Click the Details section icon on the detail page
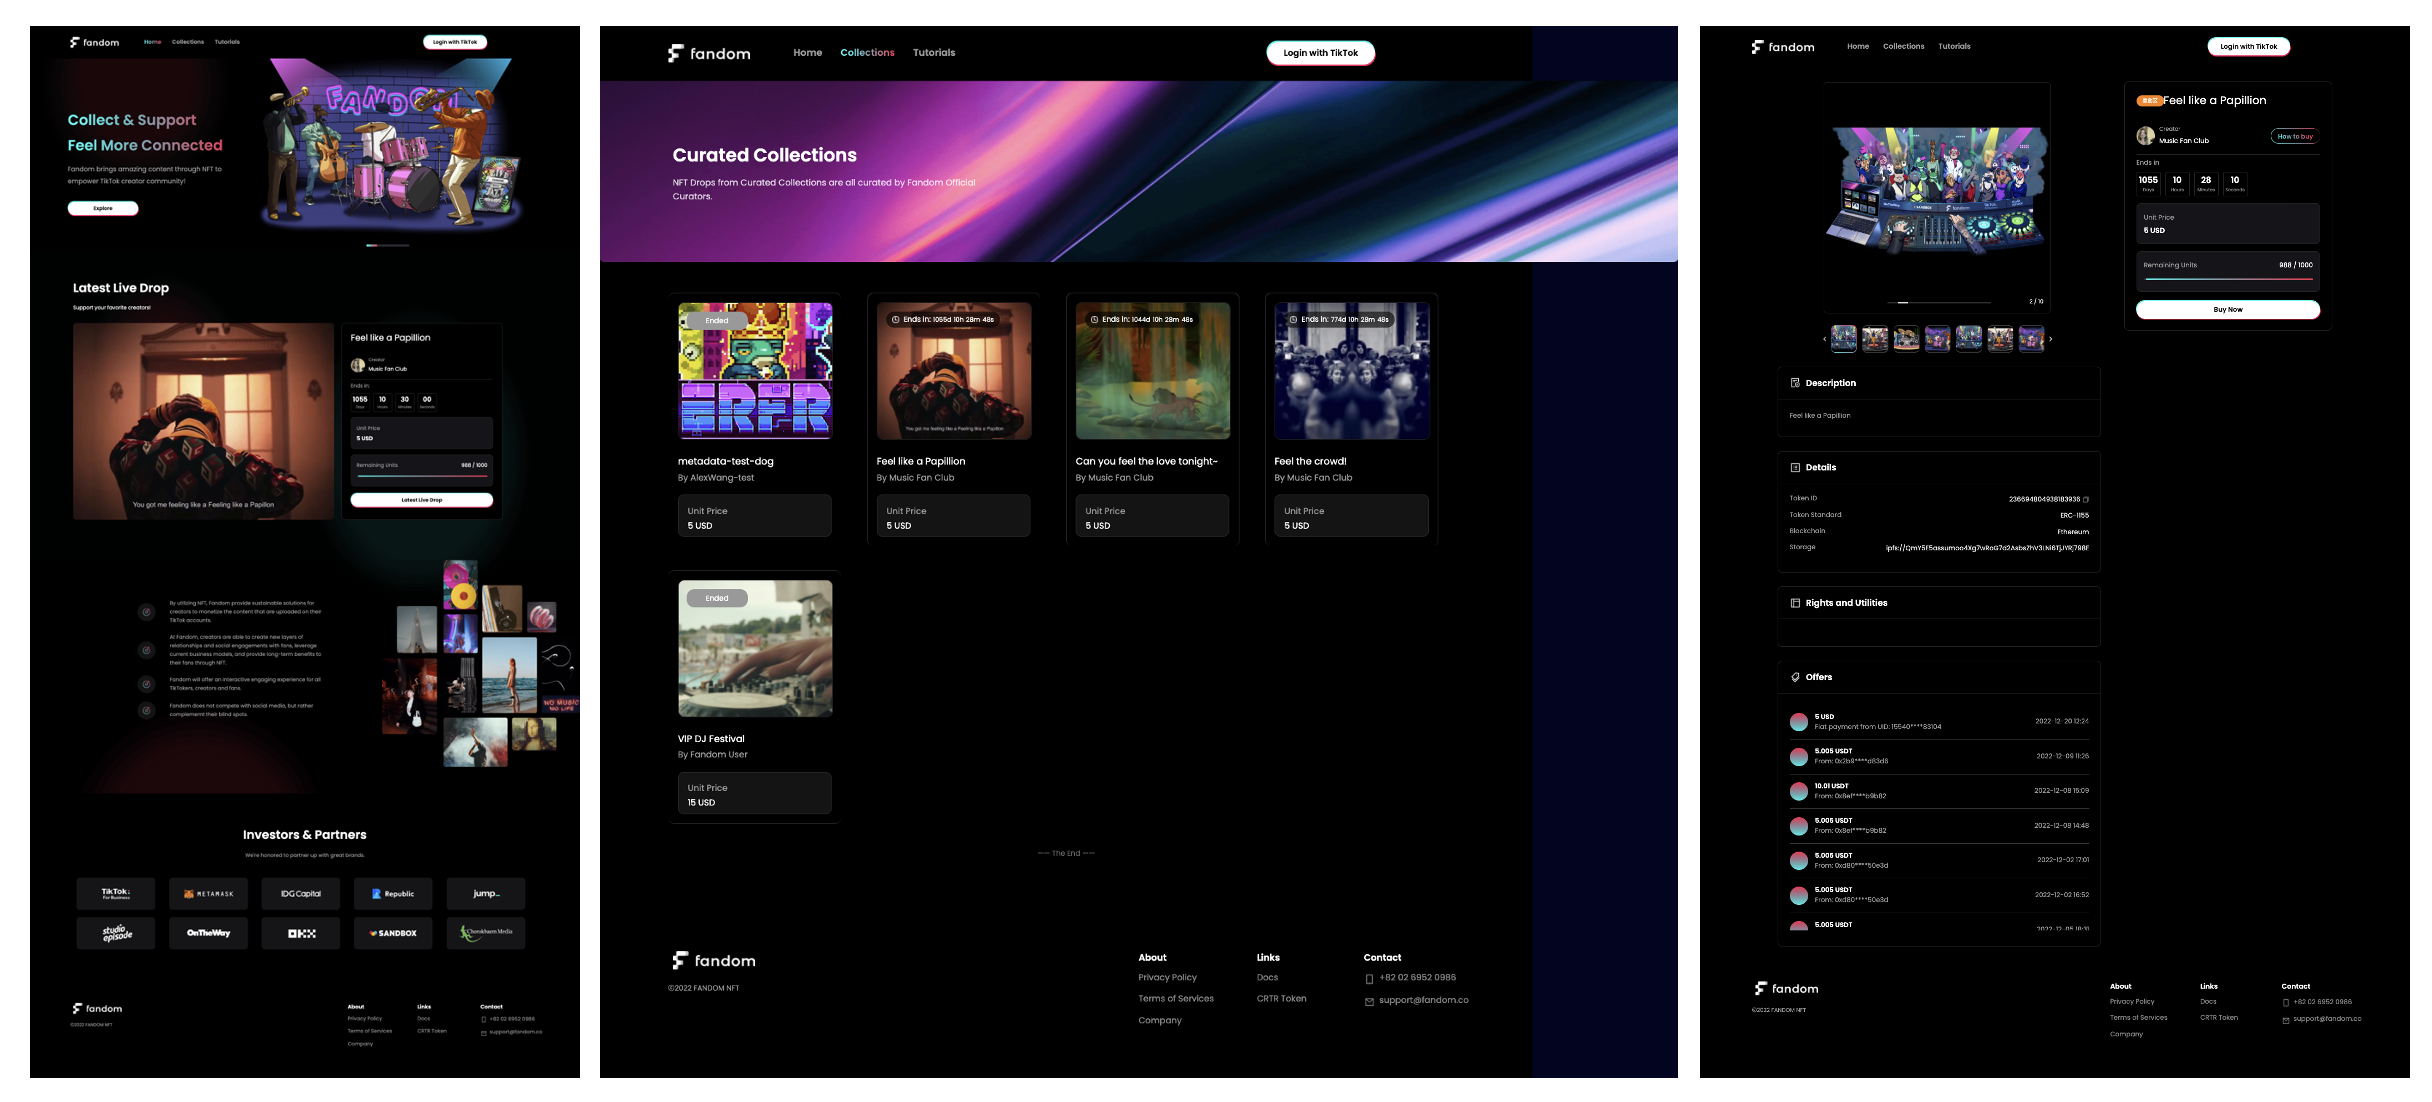Viewport: 2432px width, 1102px height. (1795, 467)
